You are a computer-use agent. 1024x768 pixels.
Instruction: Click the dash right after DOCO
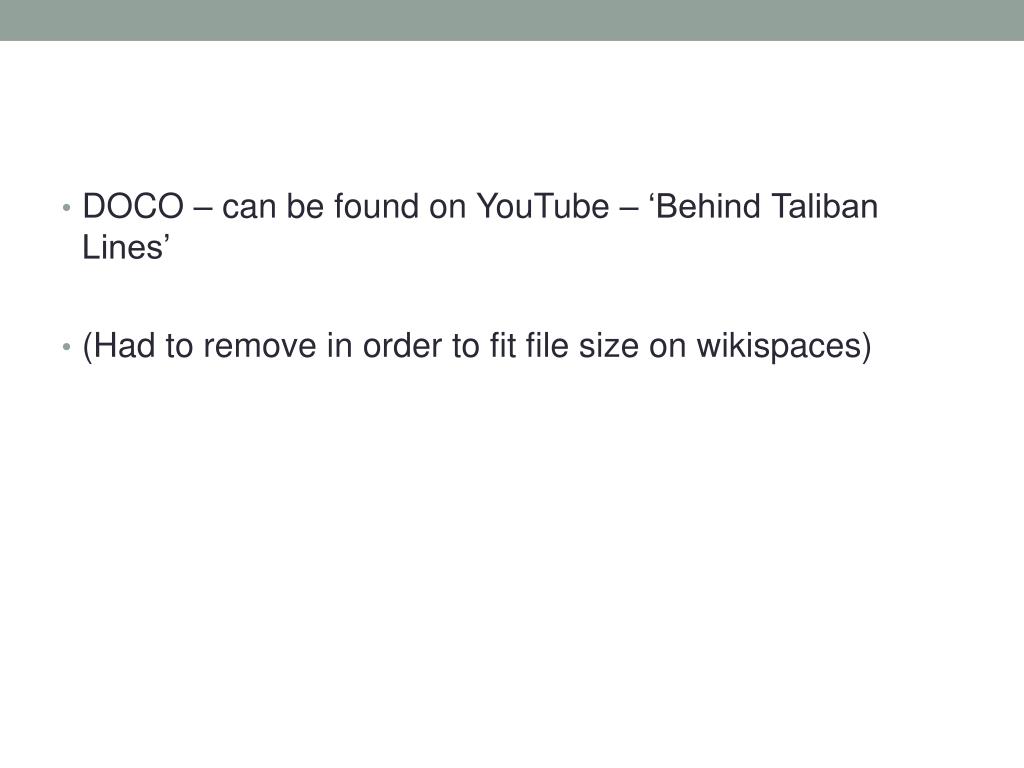coord(202,208)
